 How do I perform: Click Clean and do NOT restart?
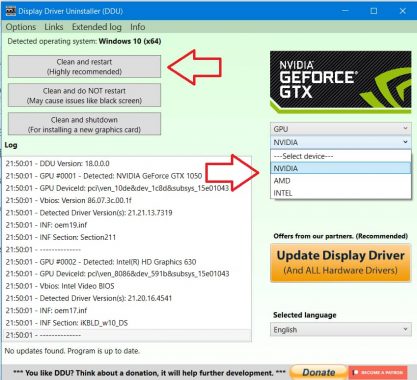click(84, 95)
